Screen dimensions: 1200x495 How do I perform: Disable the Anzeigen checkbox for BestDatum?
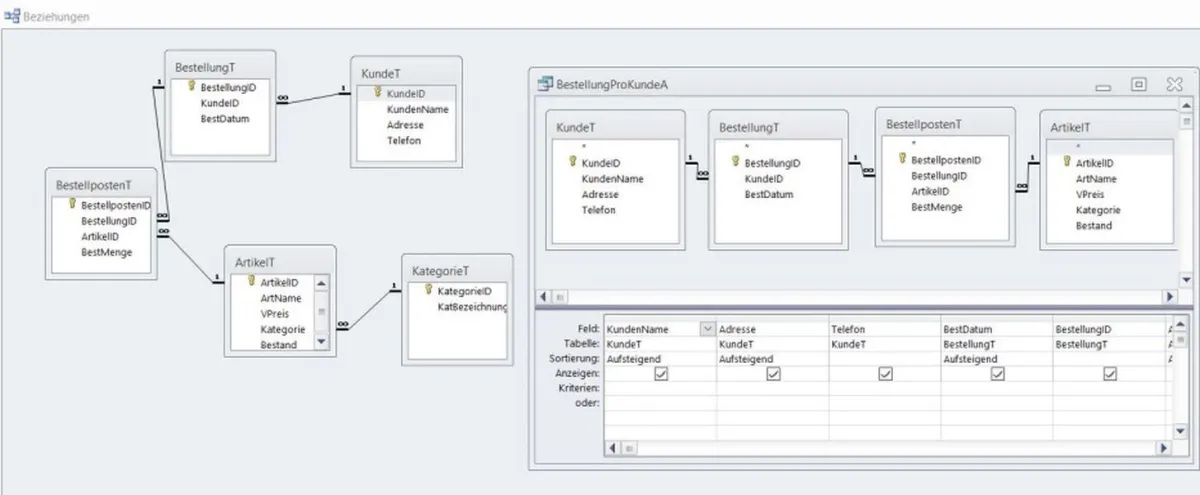pyautogui.click(x=997, y=373)
